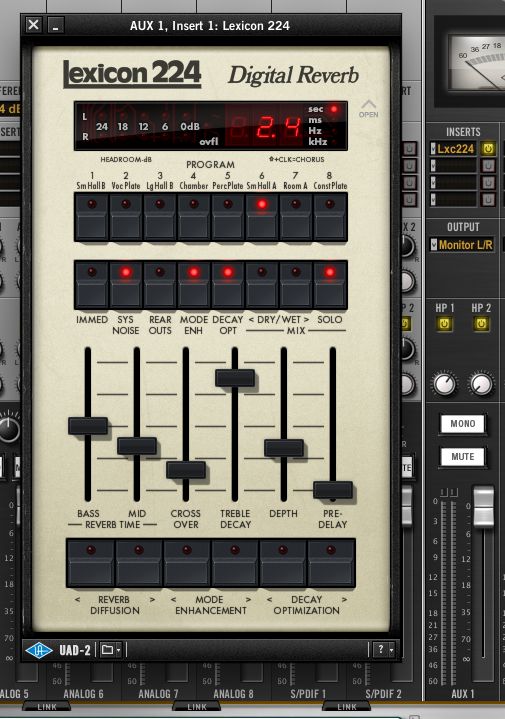Select program 4 Chamber button
The image size is (505, 719).
pos(194,217)
